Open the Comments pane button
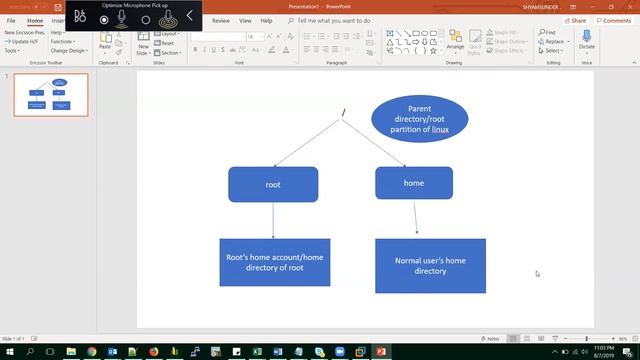Screen dimensions: 640x360 pyautogui.click(x=613, y=20)
